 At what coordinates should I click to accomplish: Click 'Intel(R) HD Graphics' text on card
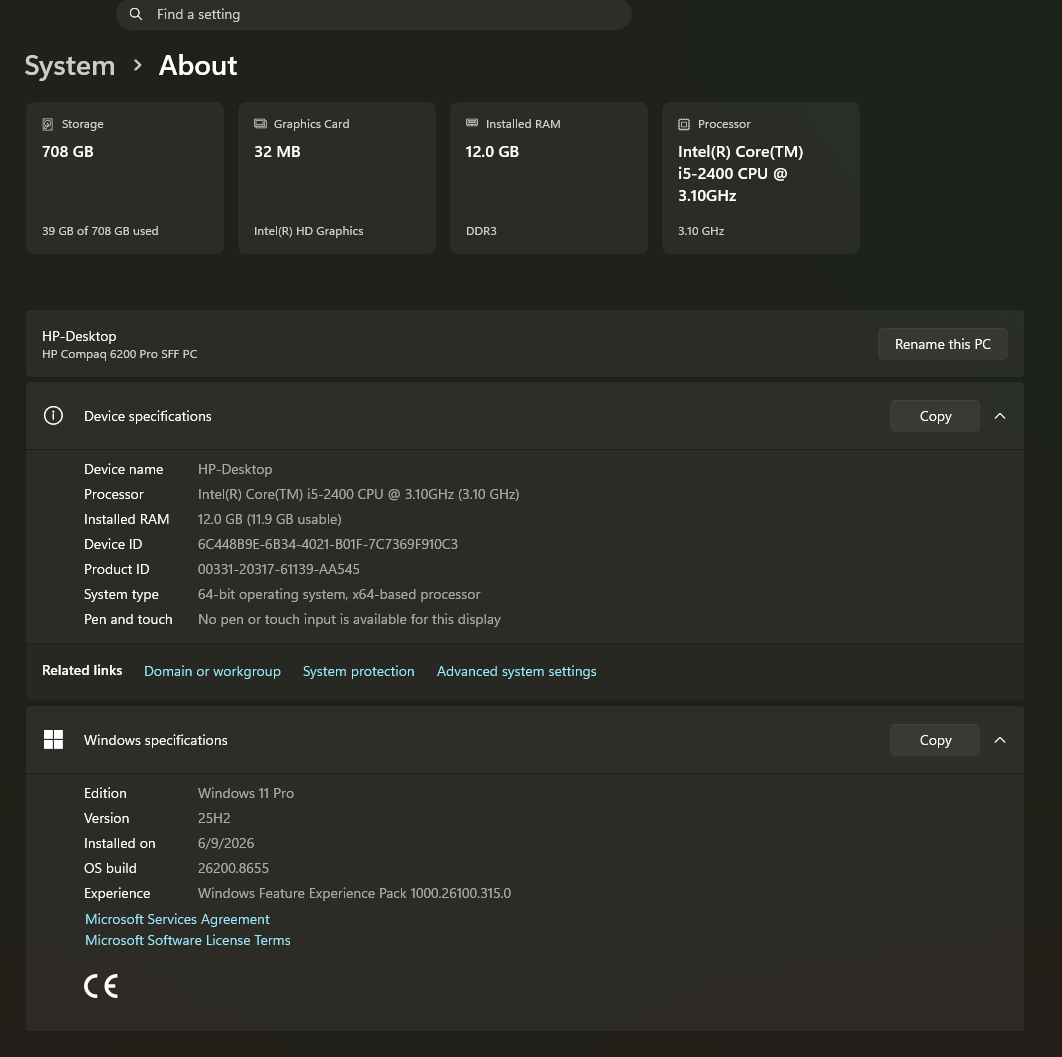pyautogui.click(x=308, y=231)
